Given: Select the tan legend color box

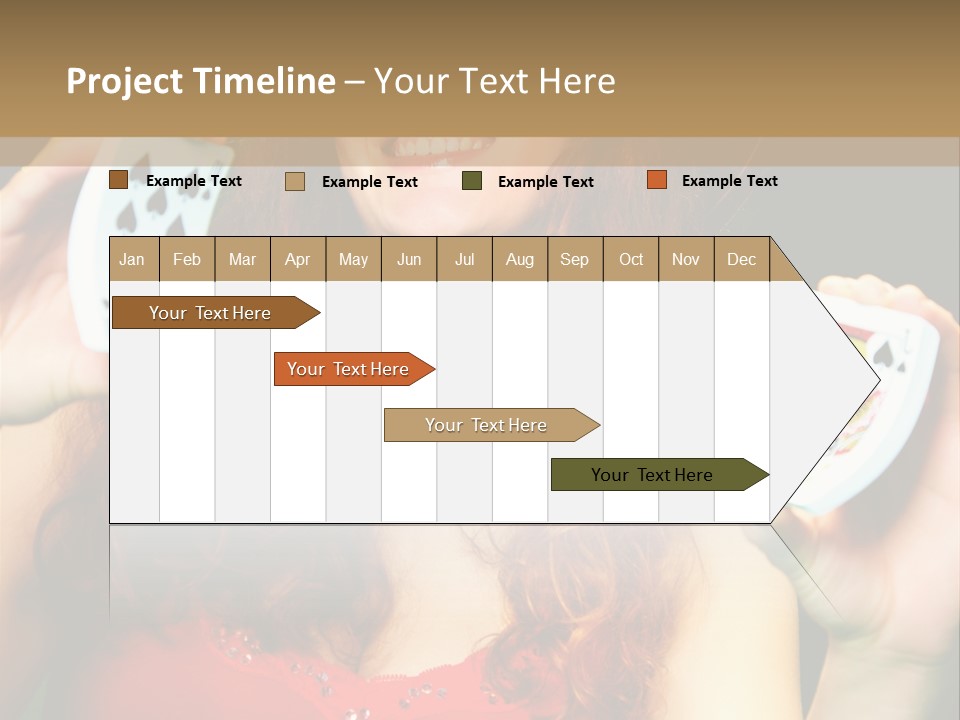Looking at the screenshot, I should [x=294, y=181].
